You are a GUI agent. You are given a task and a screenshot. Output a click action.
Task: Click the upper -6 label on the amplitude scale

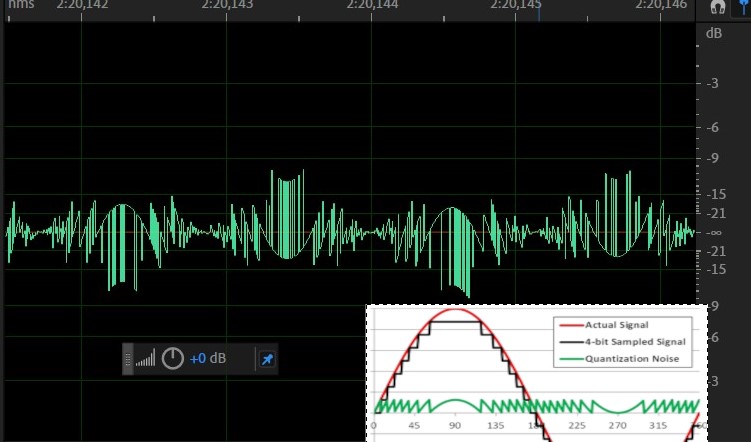[x=713, y=127]
